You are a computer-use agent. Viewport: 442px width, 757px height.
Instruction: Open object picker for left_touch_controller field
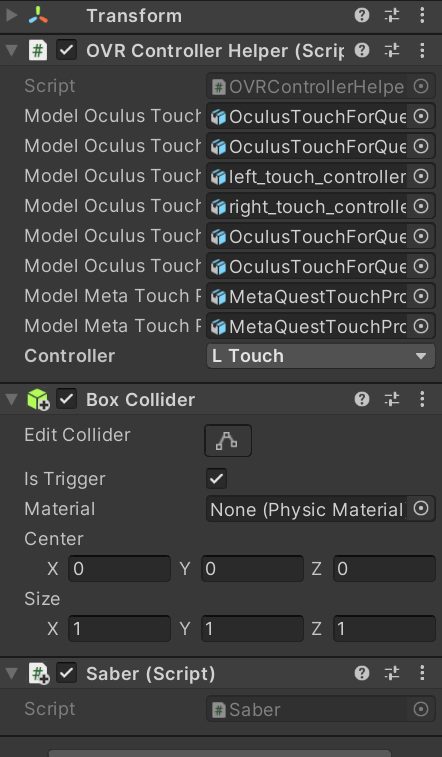coord(421,177)
